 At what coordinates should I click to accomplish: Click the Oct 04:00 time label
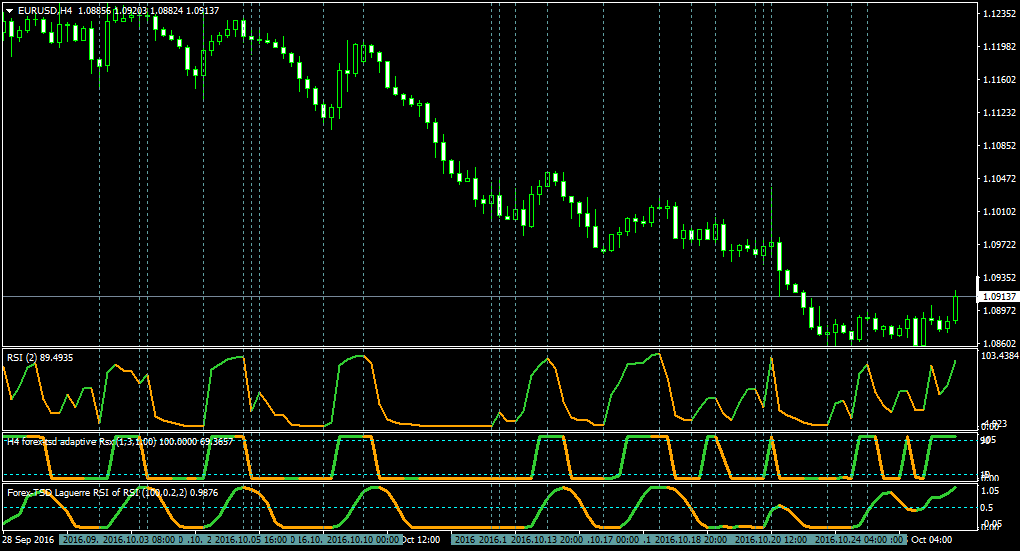932,540
